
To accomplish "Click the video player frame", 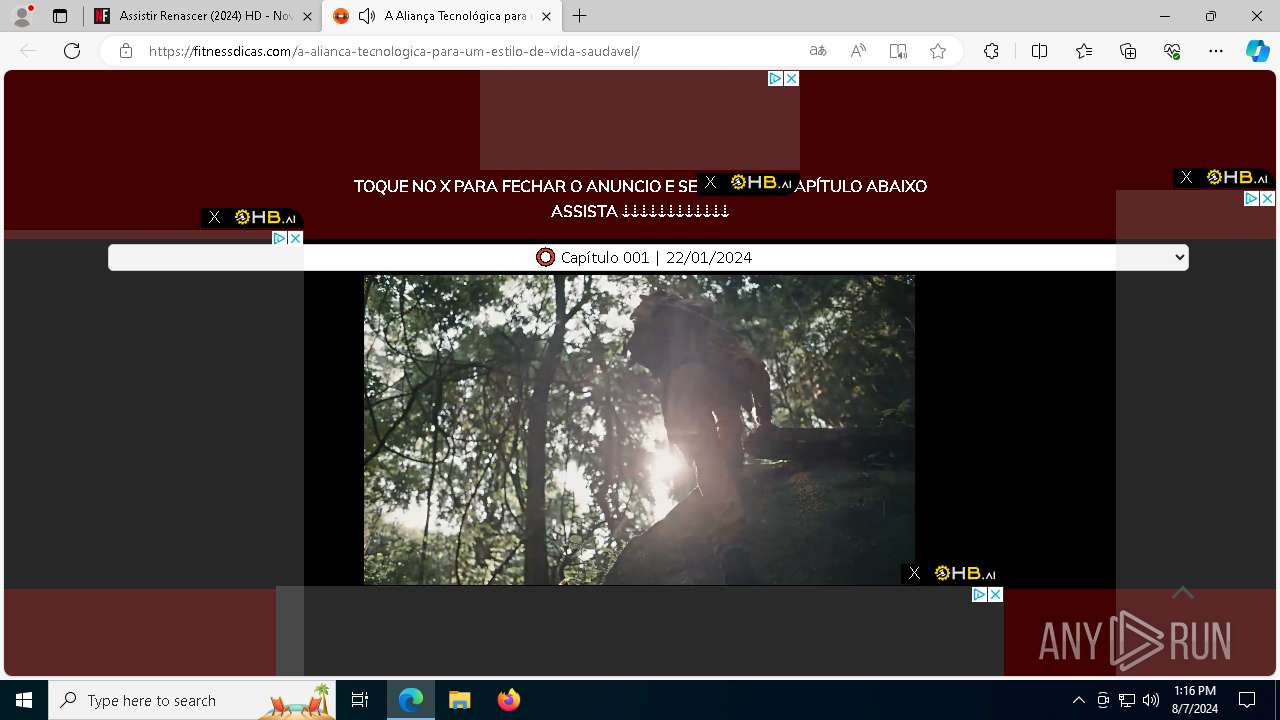I will click(639, 430).
